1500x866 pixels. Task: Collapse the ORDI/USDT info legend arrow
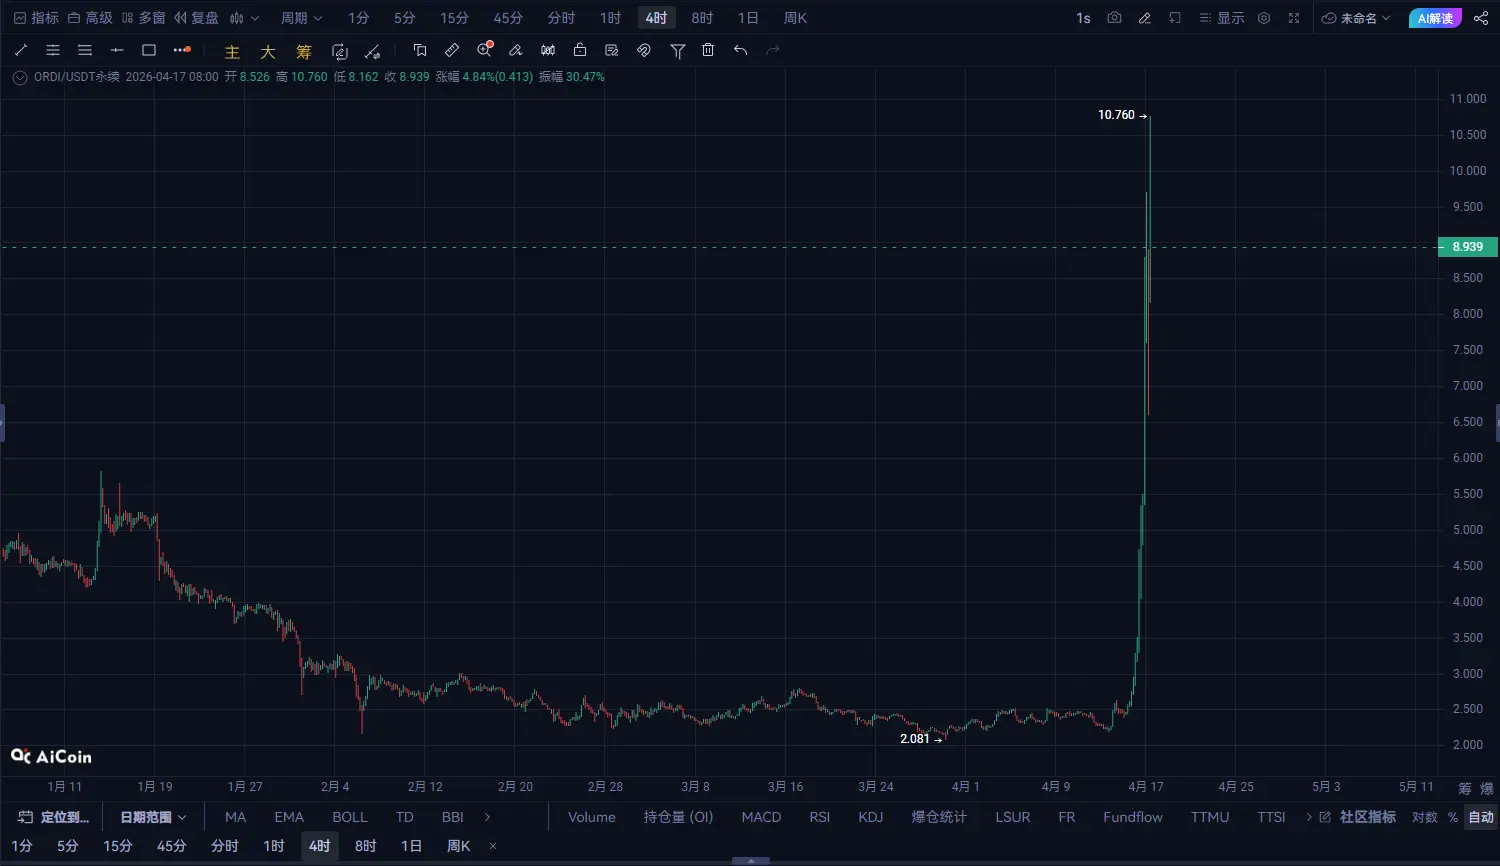coord(20,77)
